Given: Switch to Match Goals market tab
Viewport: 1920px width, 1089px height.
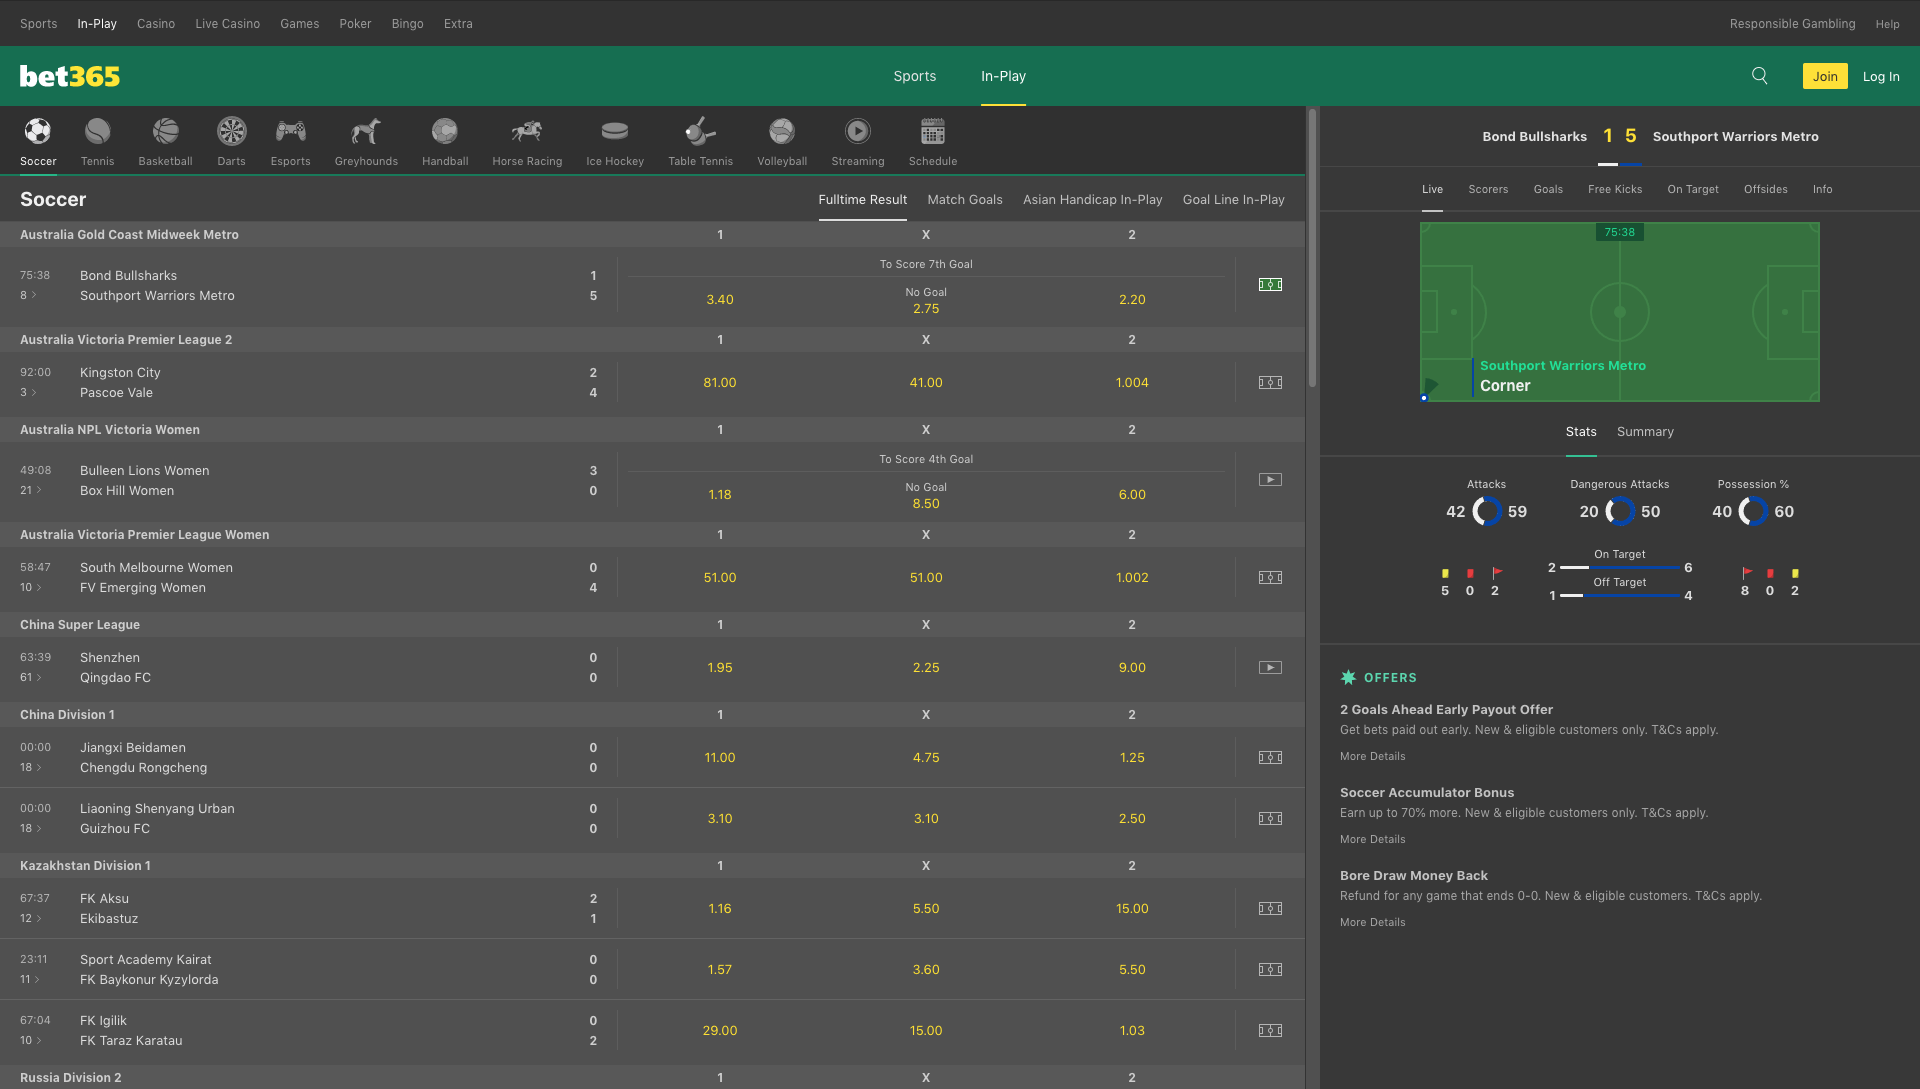Looking at the screenshot, I should point(965,200).
